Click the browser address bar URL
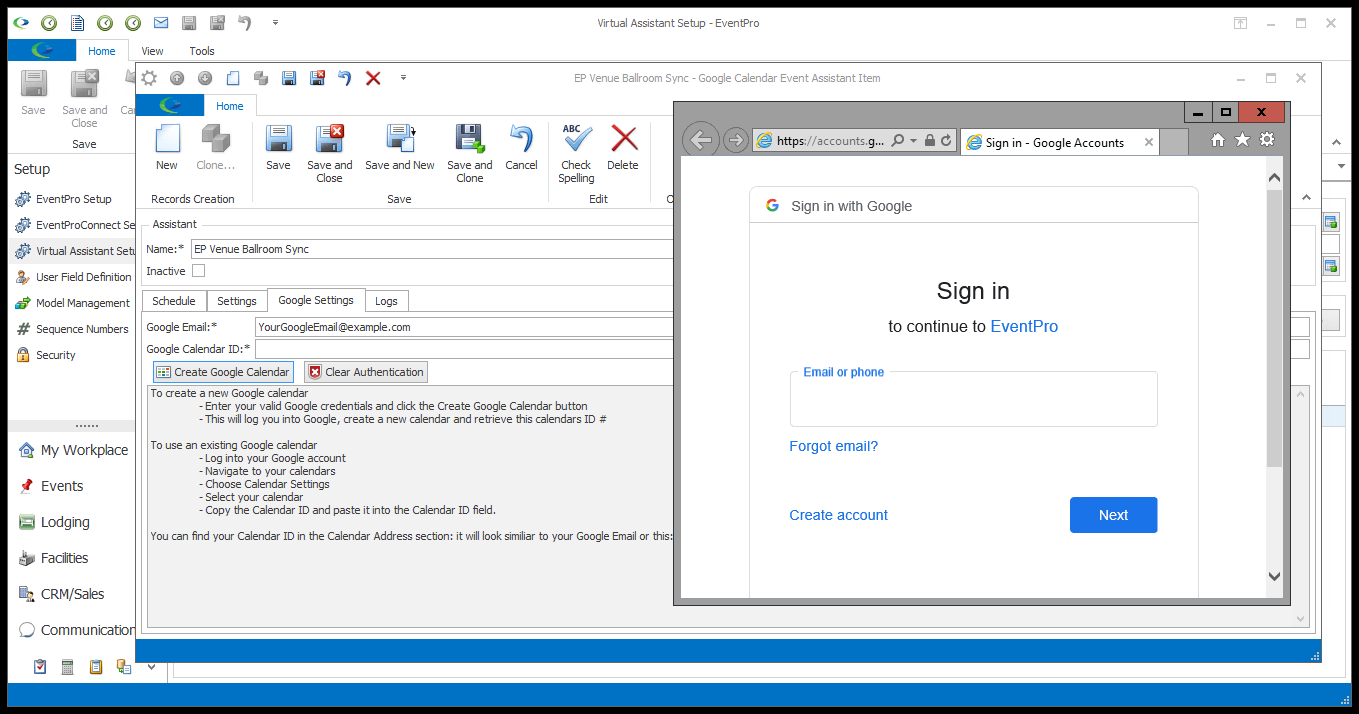 pos(830,141)
